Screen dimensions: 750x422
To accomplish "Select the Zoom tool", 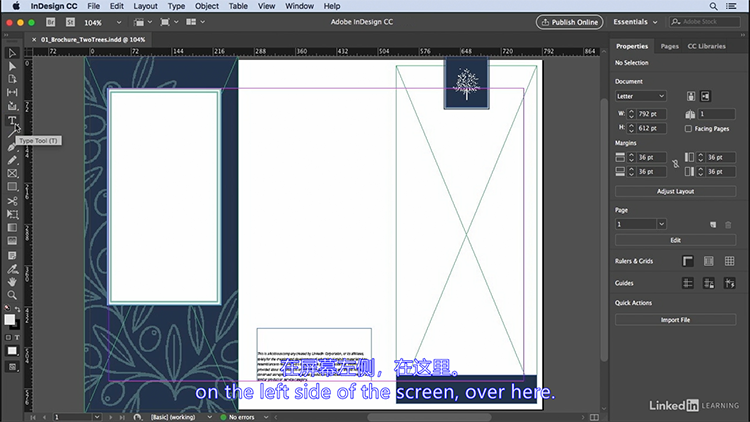I will pos(12,295).
